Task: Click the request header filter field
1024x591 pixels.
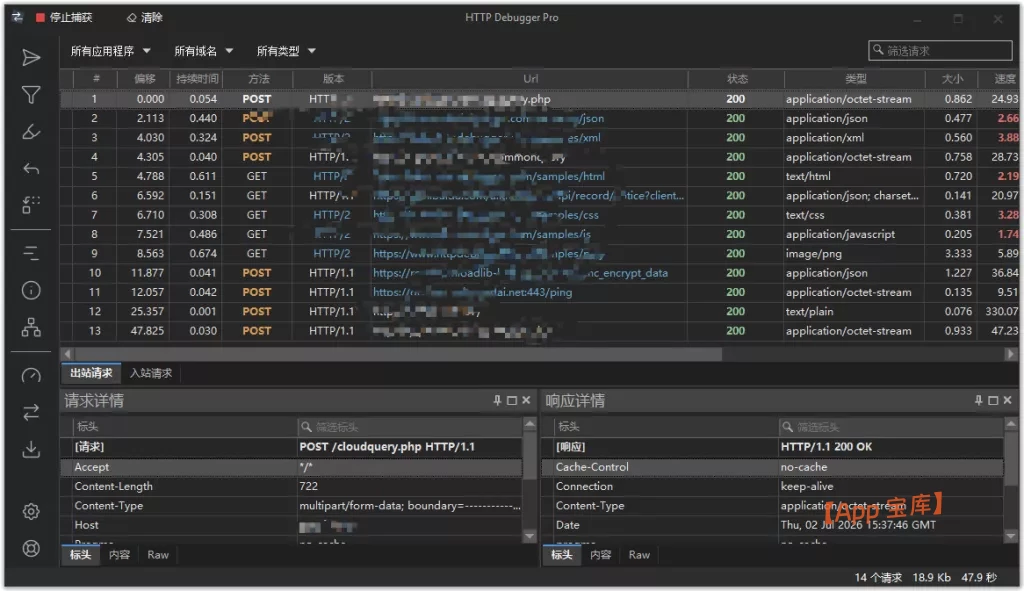Action: tap(409, 427)
